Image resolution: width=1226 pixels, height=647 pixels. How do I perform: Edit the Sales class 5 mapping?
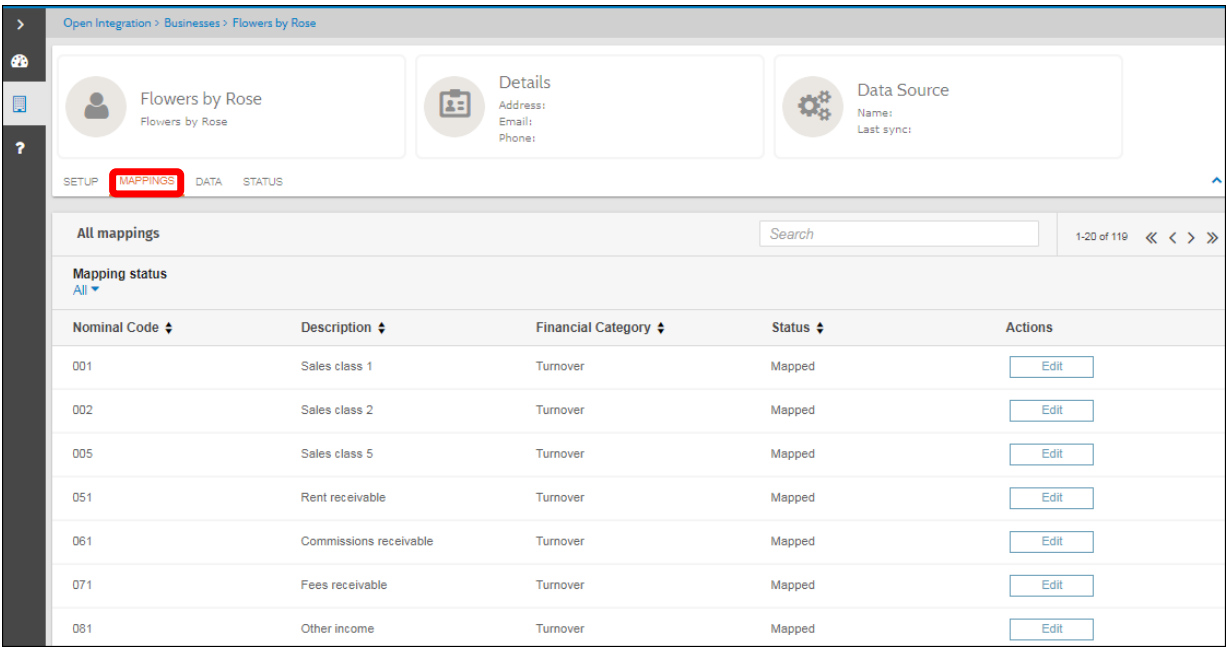tap(1051, 455)
